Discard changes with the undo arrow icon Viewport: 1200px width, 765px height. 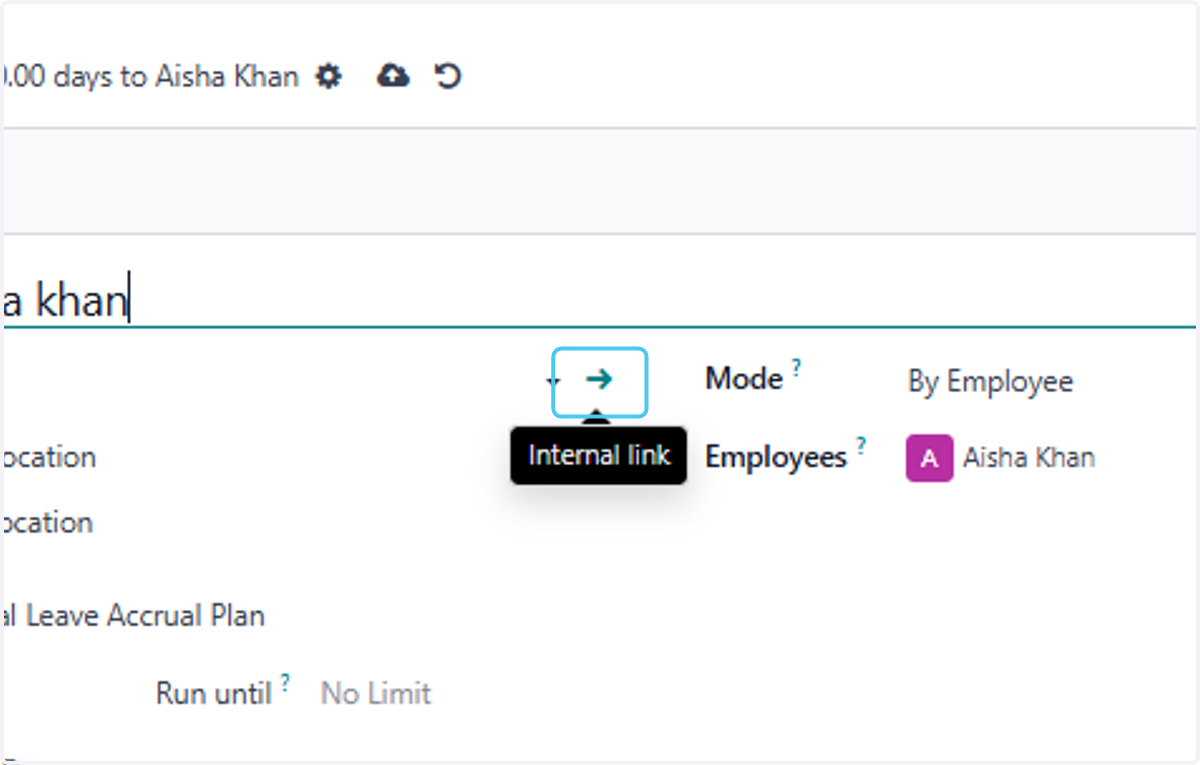[448, 76]
